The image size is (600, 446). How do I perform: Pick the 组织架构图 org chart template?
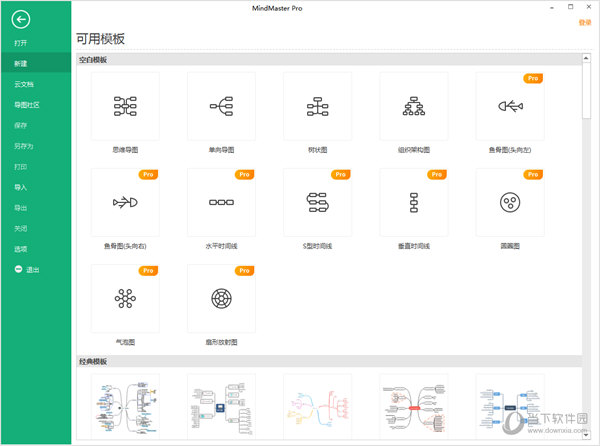coord(413,106)
